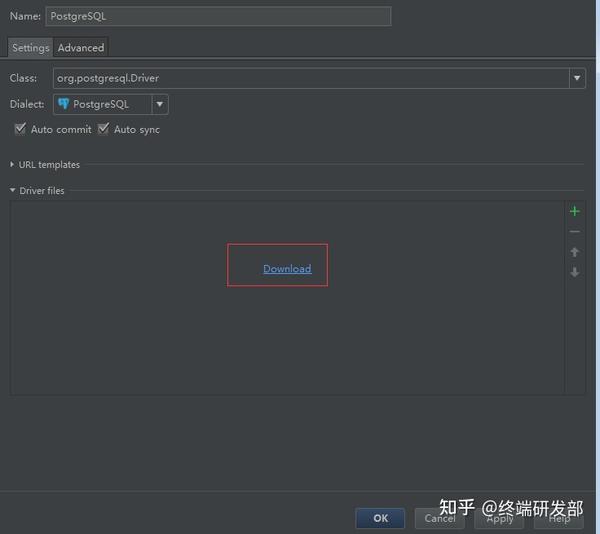Click the green plus add driver file icon
This screenshot has height=534, width=600.
tap(574, 211)
